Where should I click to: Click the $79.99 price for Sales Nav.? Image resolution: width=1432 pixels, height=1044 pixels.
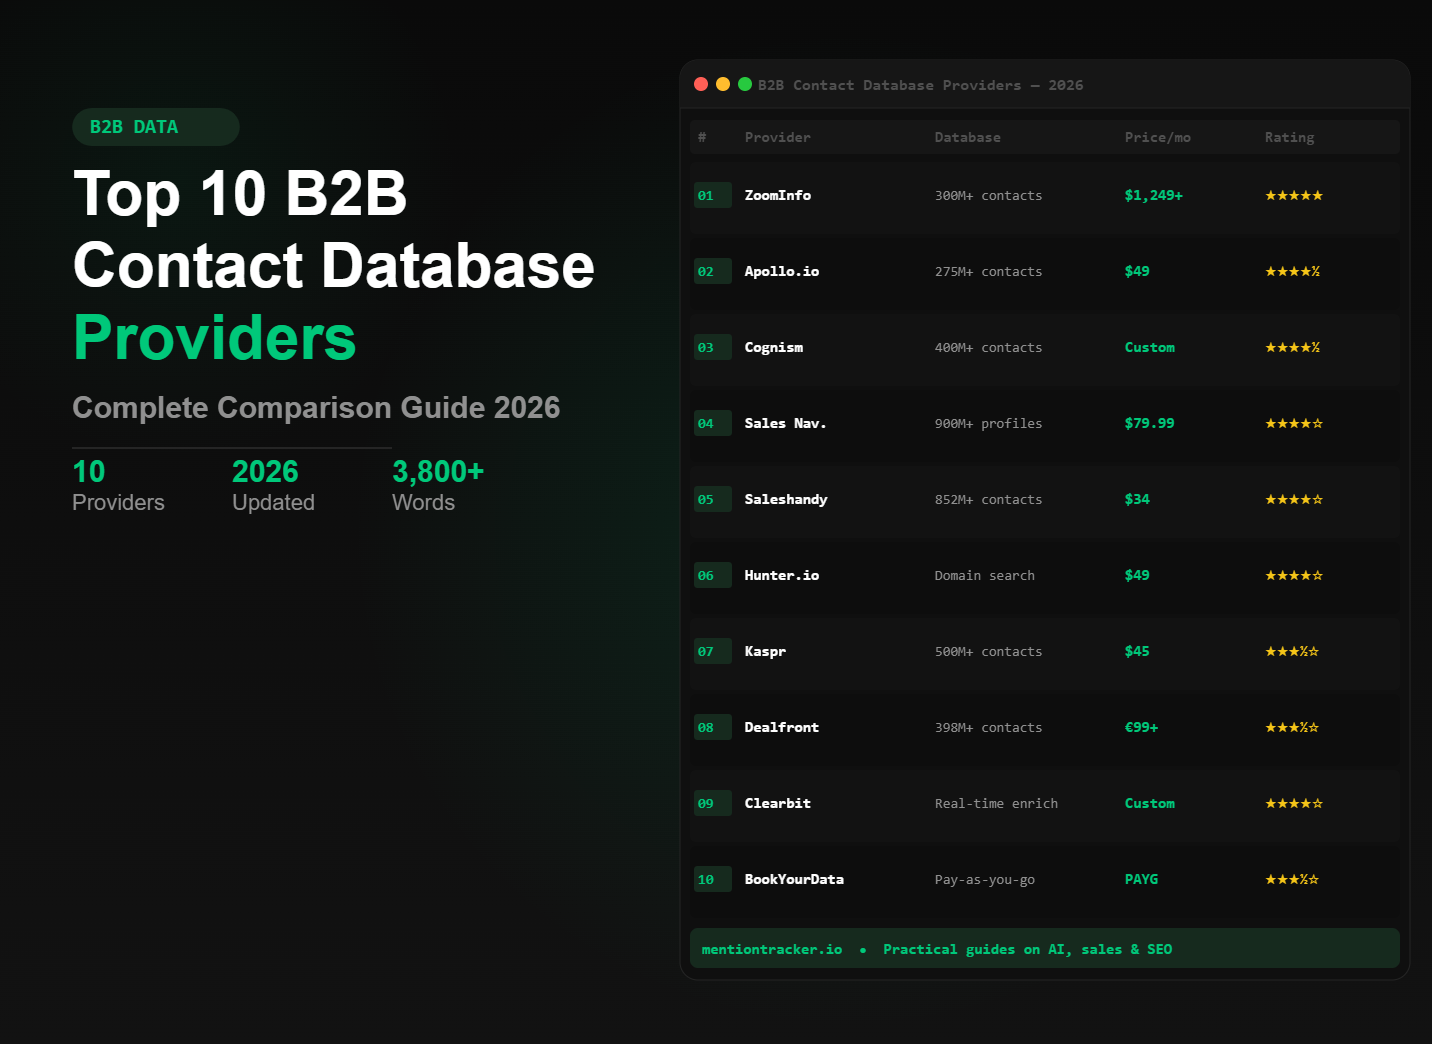(x=1150, y=424)
